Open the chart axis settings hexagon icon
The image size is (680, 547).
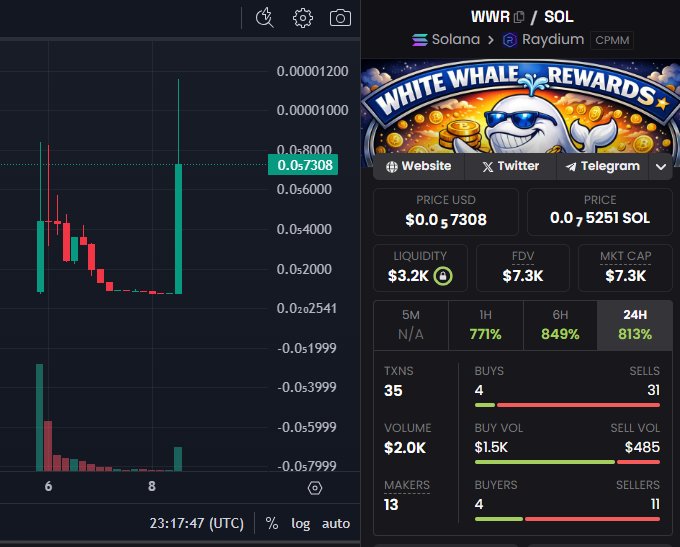click(315, 488)
